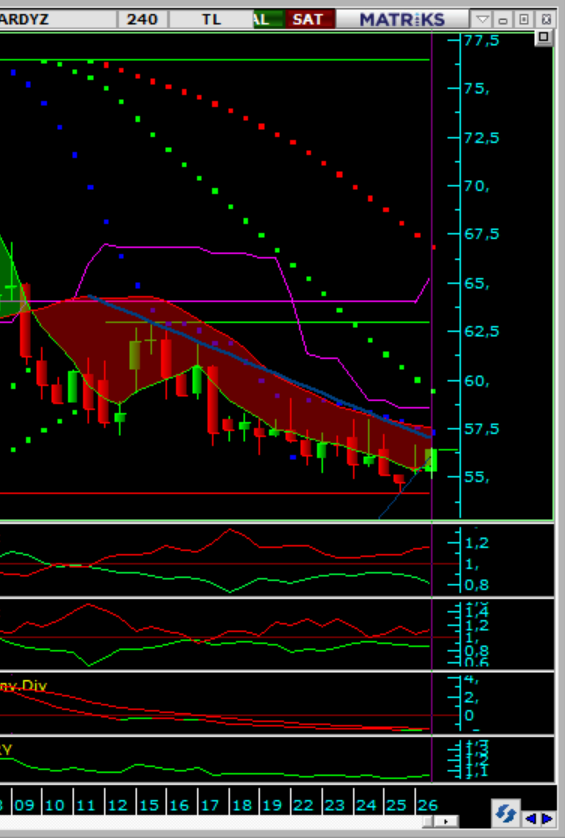Click date label 24 on time axis

(x=366, y=805)
